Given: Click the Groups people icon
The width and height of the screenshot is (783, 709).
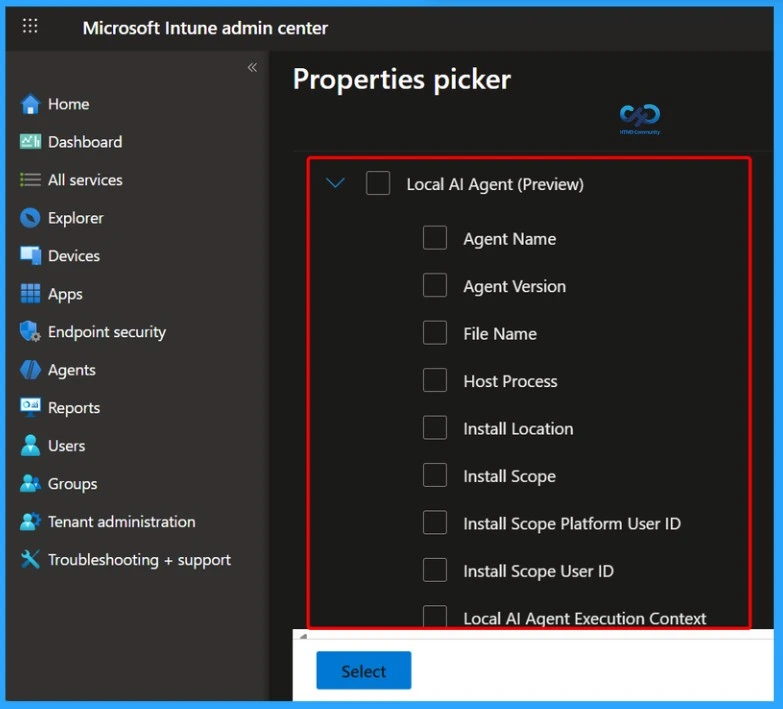Looking at the screenshot, I should tap(30, 483).
